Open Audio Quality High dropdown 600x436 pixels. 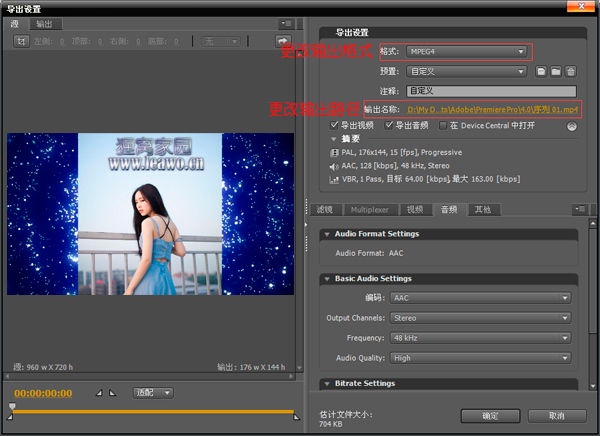(481, 358)
